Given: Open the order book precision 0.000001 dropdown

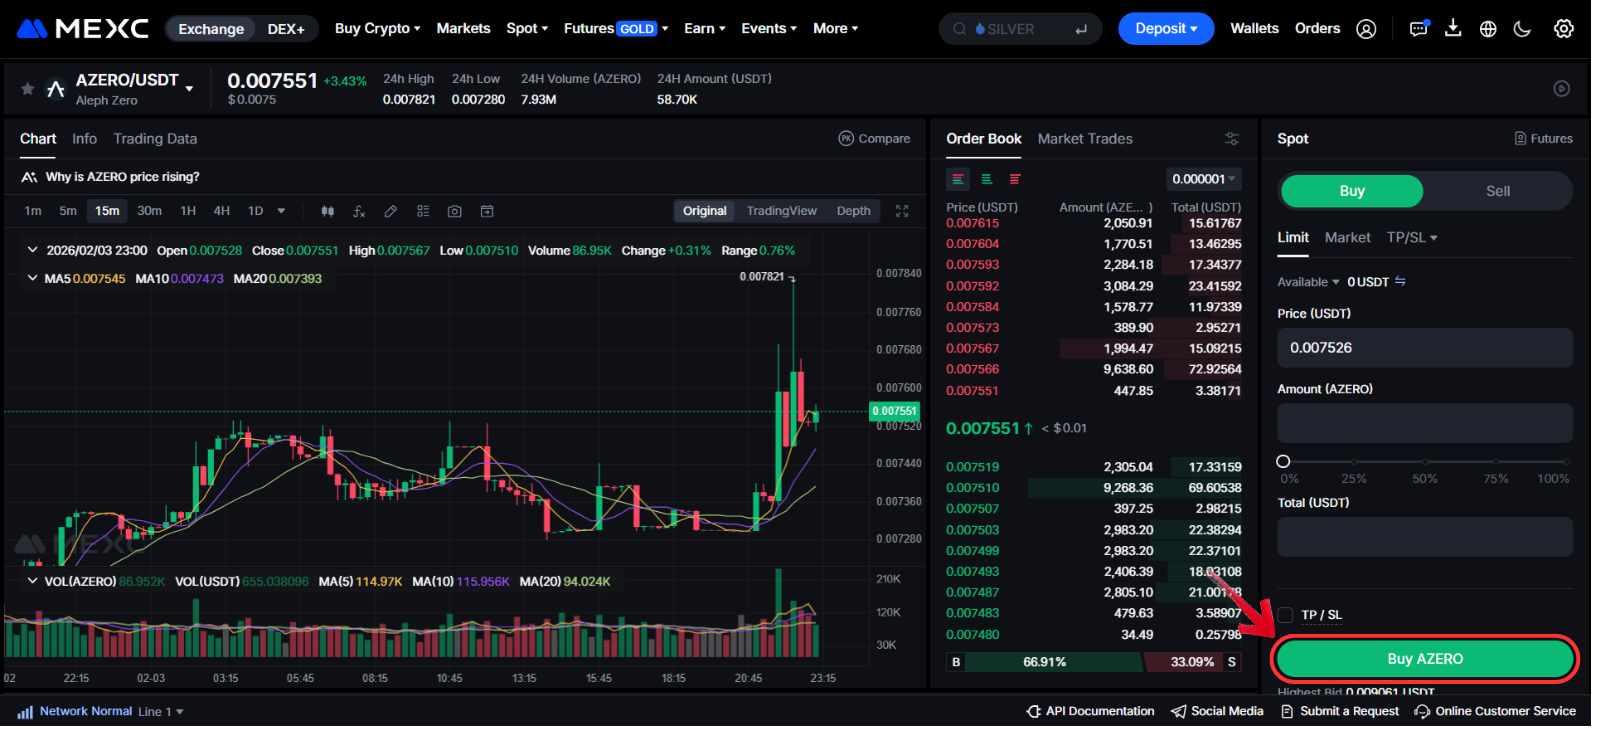Looking at the screenshot, I should click(1204, 179).
